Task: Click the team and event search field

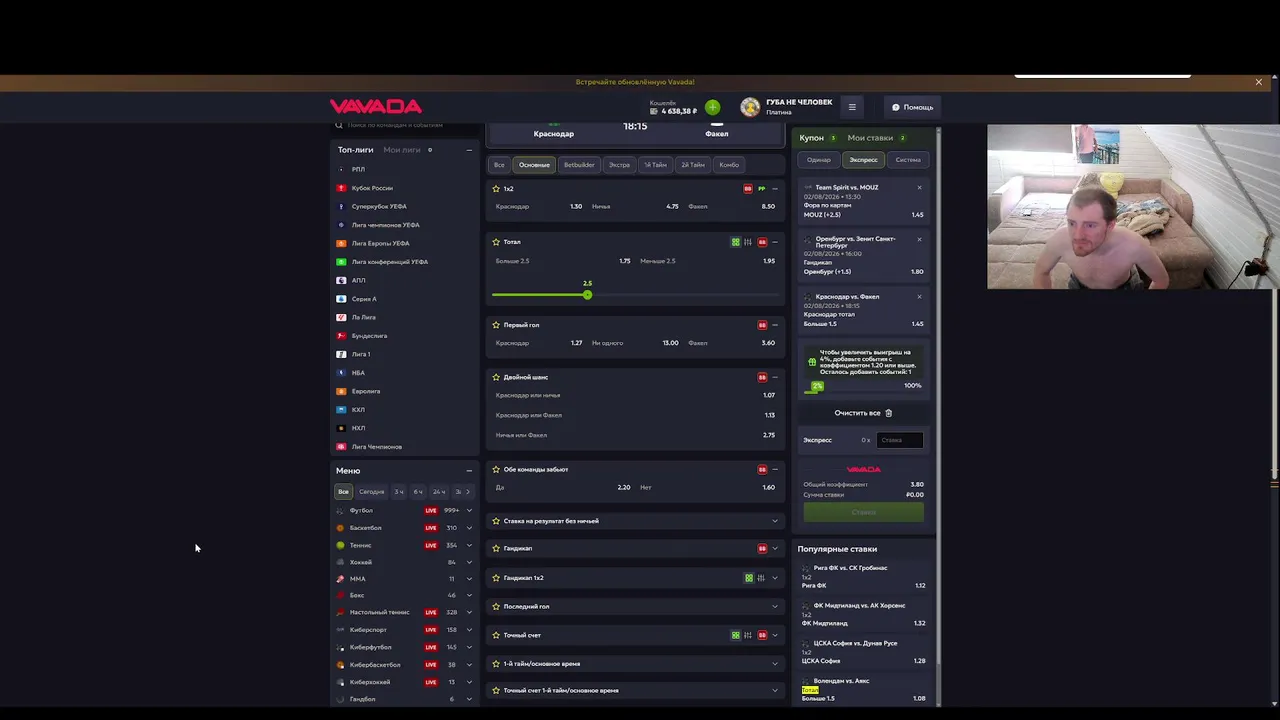Action: coord(404,126)
